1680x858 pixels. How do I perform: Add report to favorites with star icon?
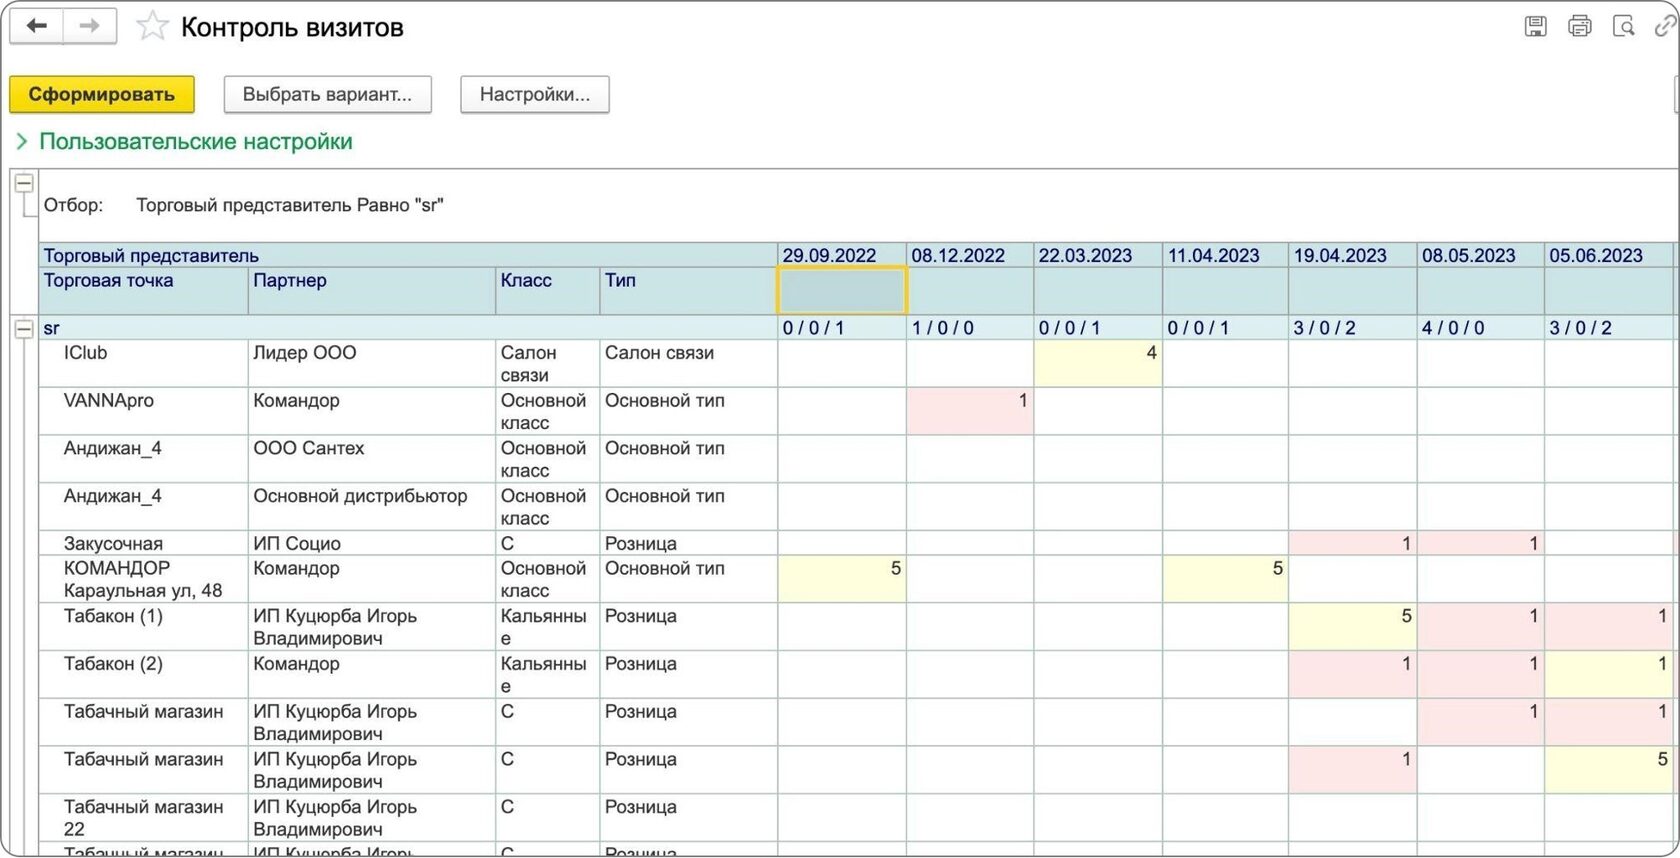[152, 27]
